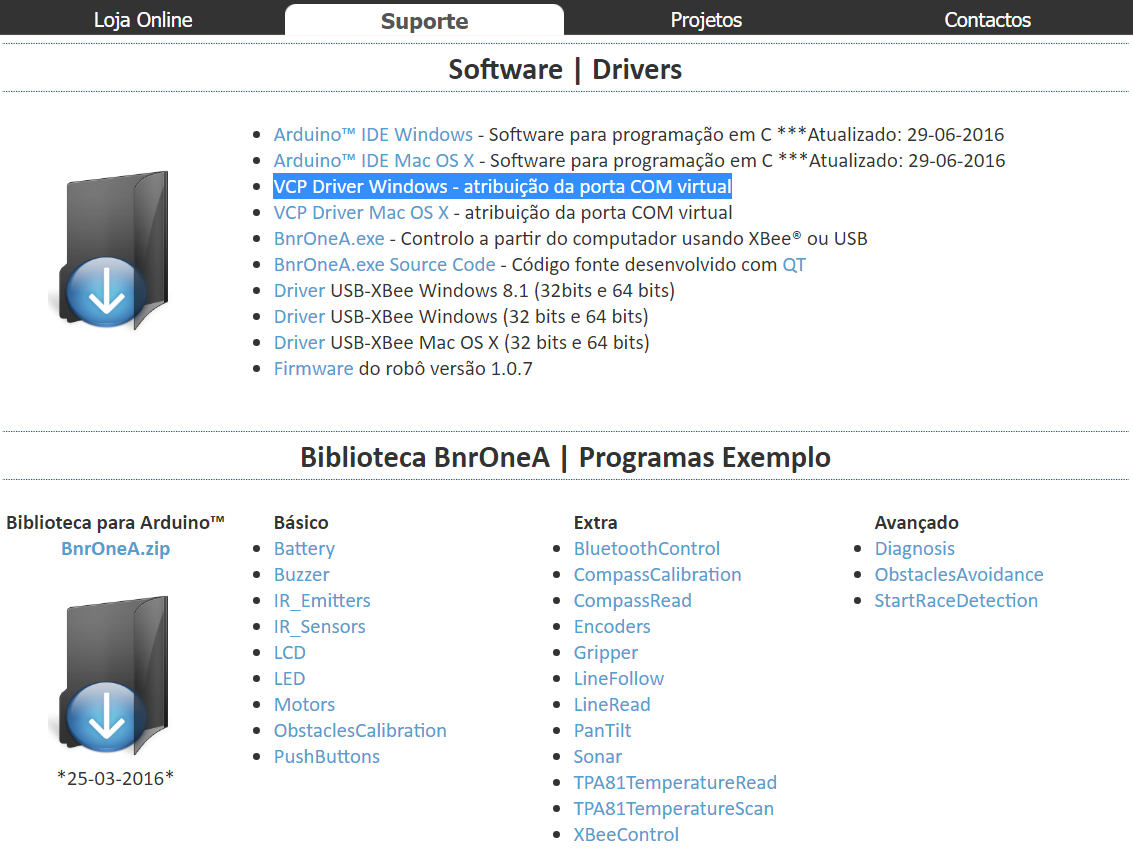Screen dimensions: 1133x860
Task: Open the Buzzer example
Action: tap(301, 575)
